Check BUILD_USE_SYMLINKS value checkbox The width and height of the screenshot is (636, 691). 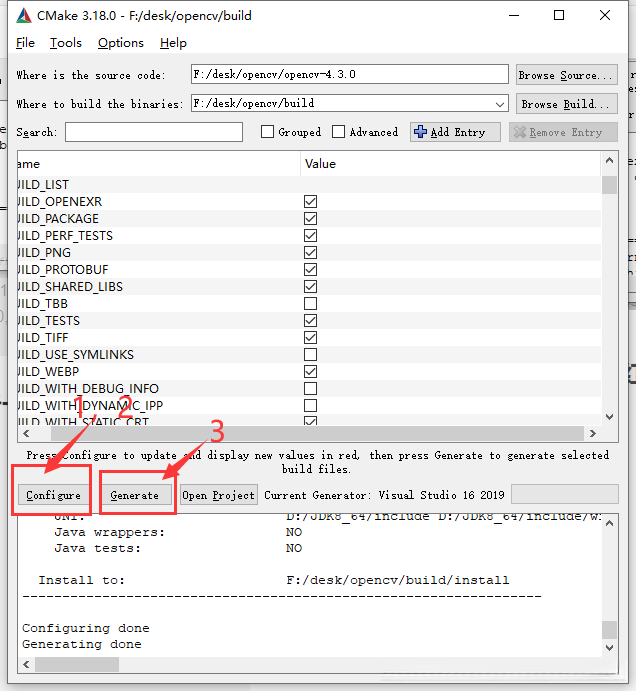[x=310, y=354]
